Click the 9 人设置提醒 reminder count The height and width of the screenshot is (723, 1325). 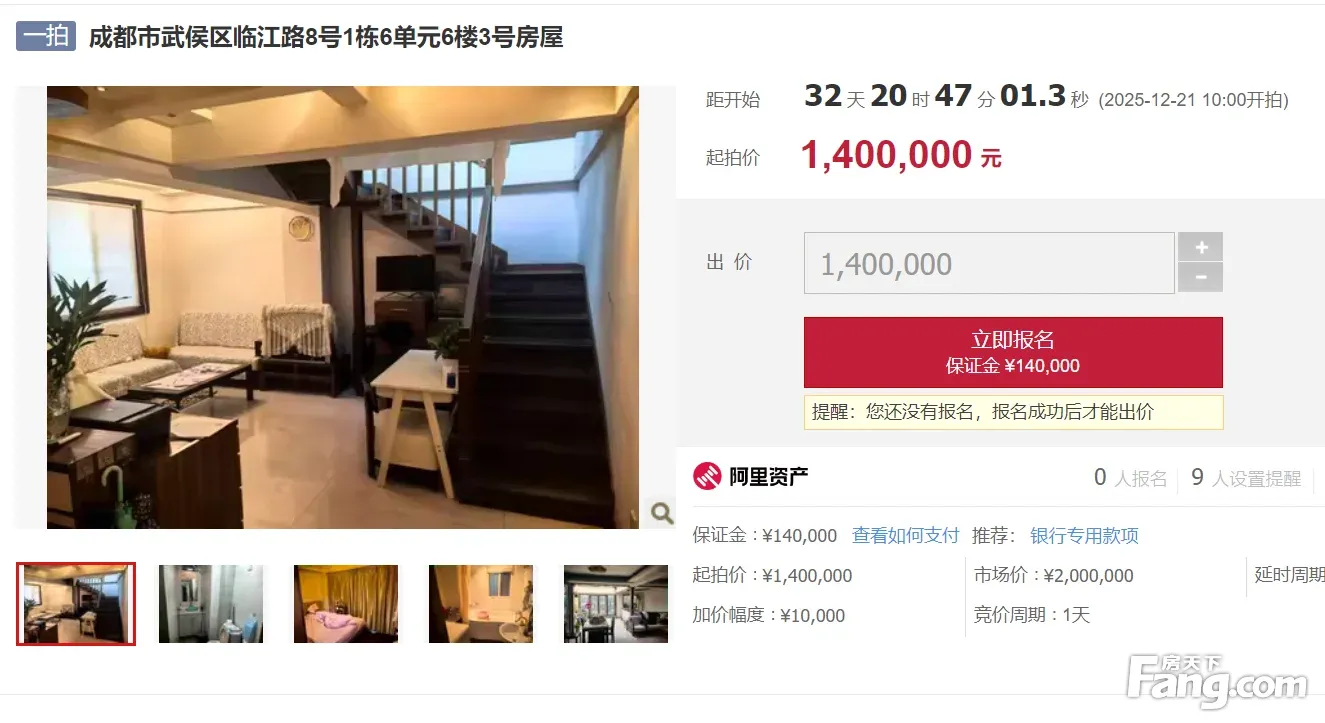point(1246,478)
